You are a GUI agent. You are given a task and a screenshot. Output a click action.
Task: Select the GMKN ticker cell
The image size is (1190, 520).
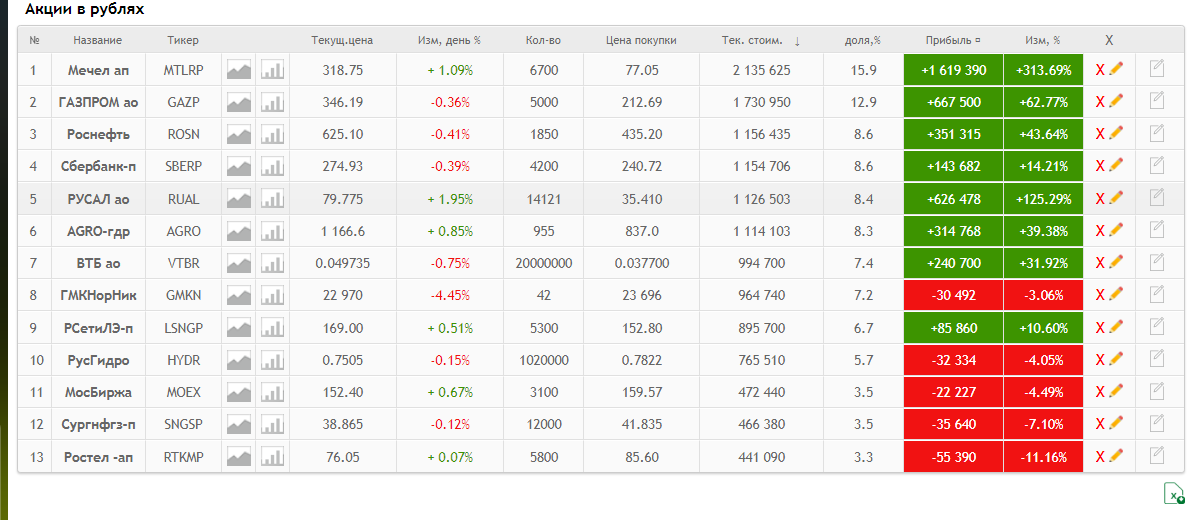(x=183, y=295)
